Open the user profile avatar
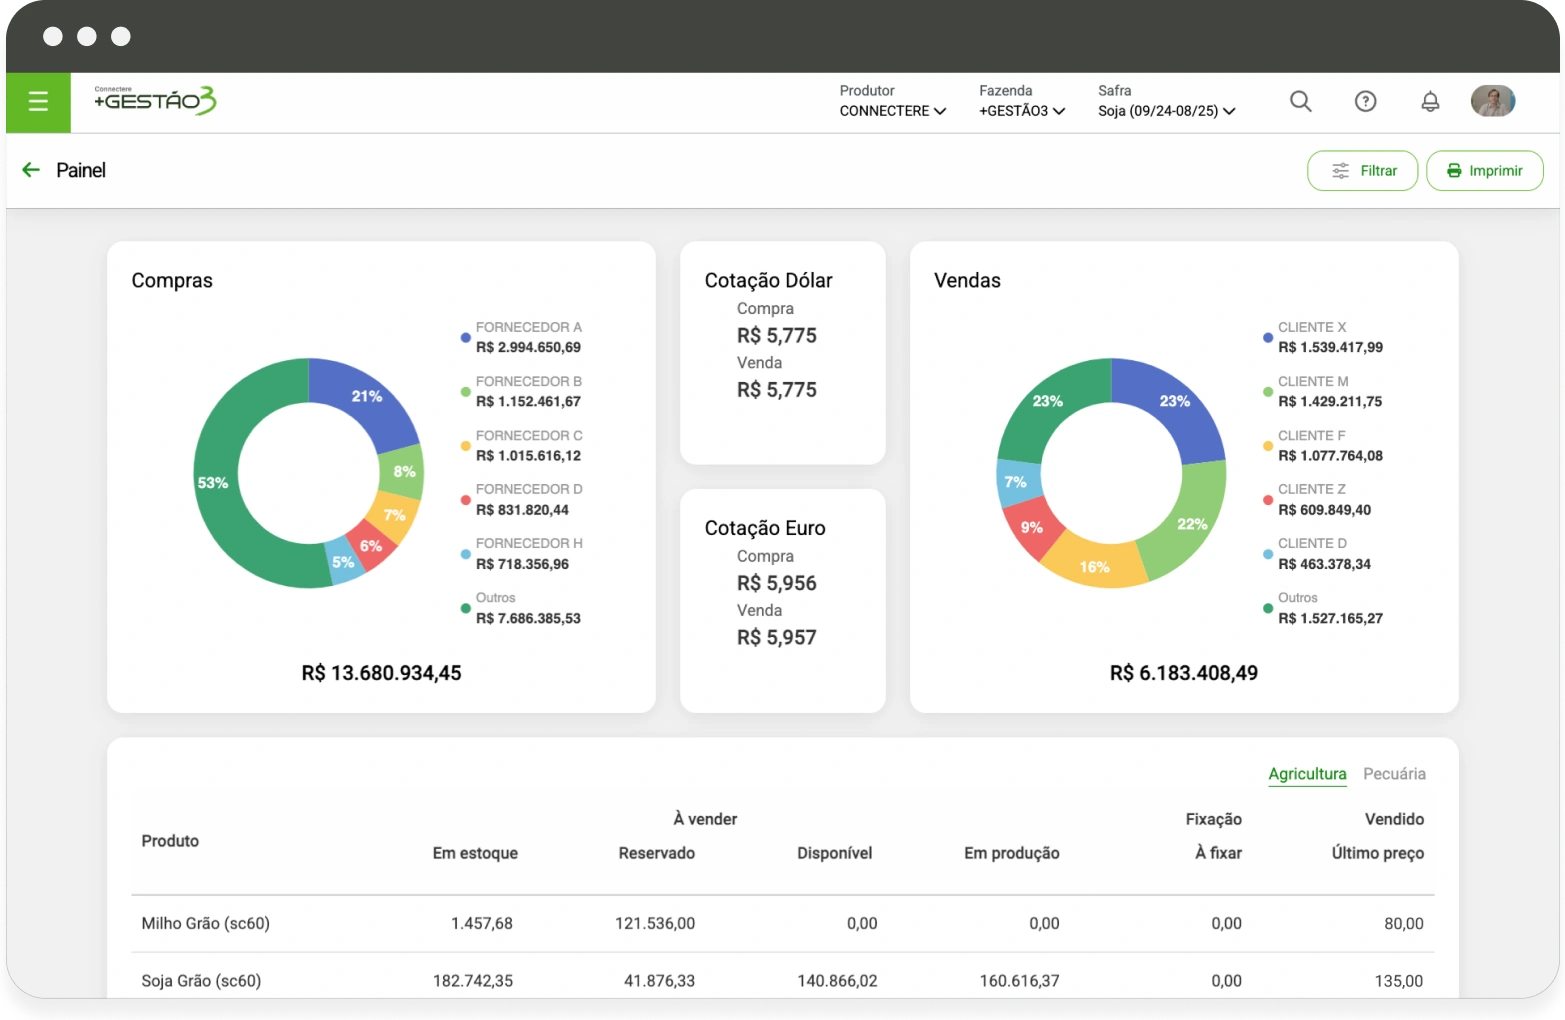Viewport: 1565px width, 1020px height. tap(1492, 101)
